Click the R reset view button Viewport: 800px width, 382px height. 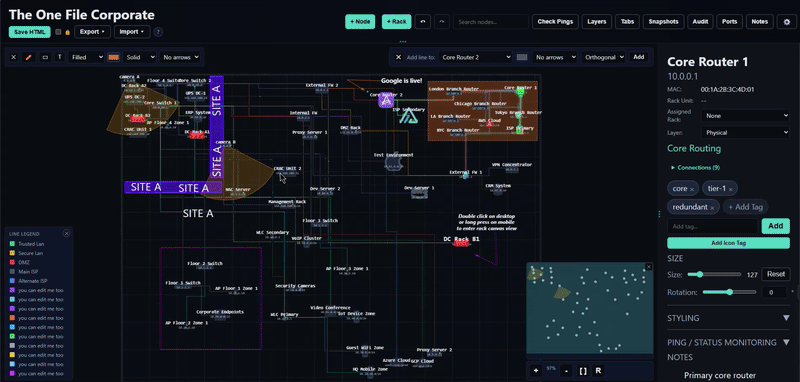point(598,370)
